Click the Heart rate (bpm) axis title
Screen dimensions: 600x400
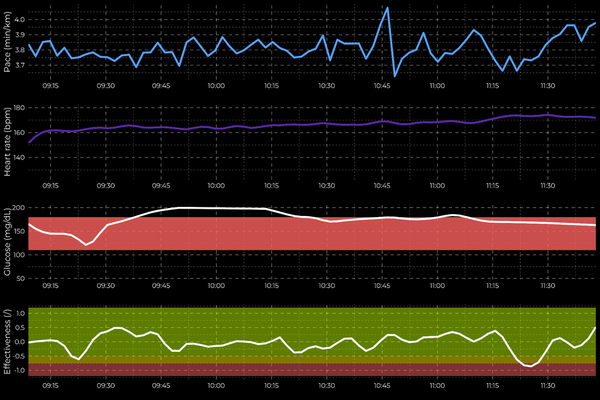[x=8, y=142]
